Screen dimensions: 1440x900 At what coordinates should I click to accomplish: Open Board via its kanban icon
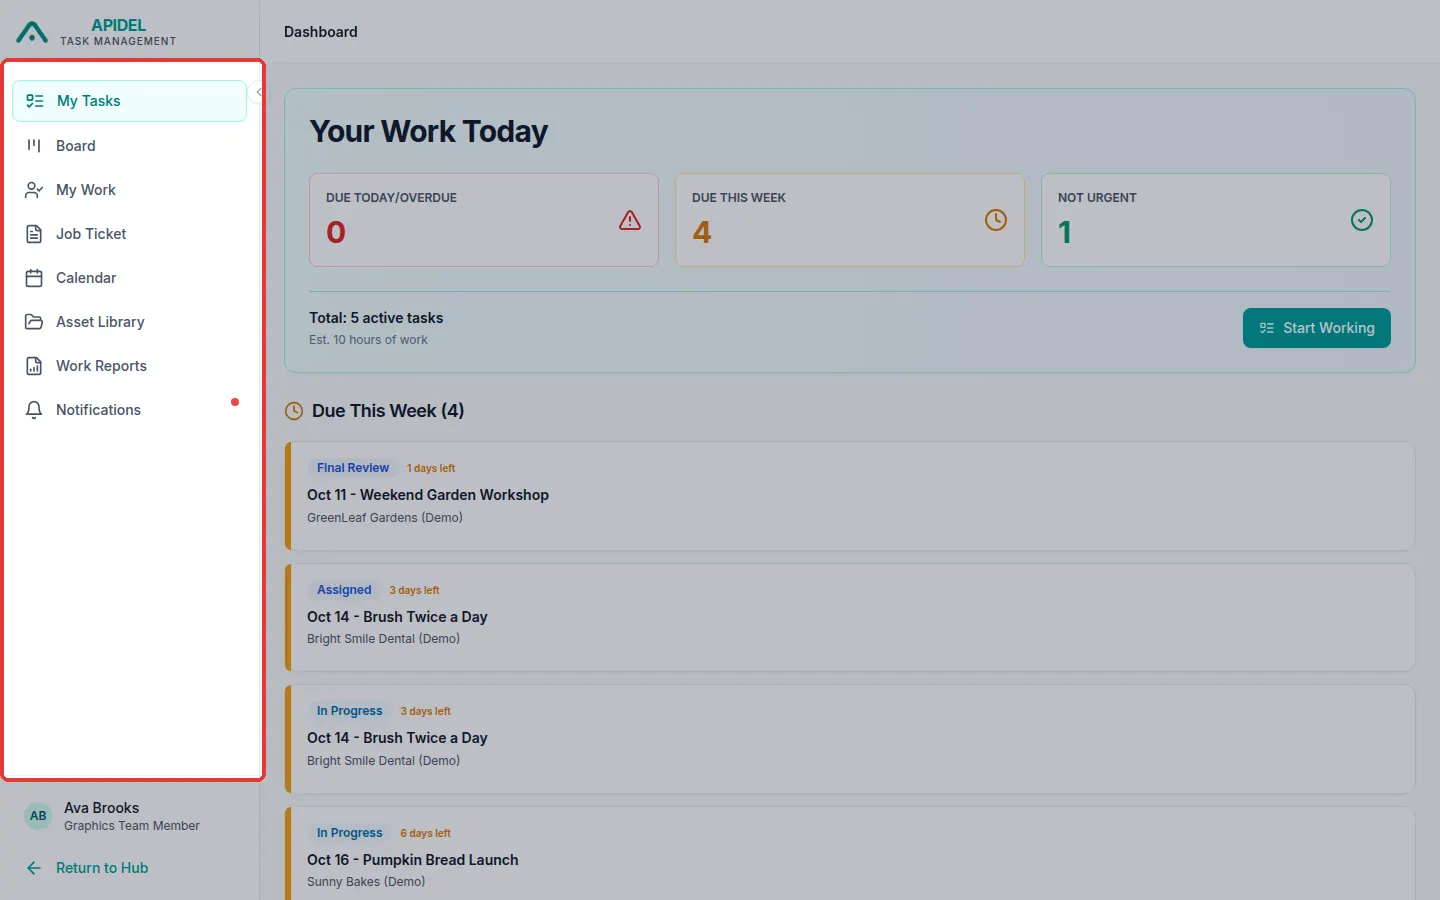pos(34,146)
